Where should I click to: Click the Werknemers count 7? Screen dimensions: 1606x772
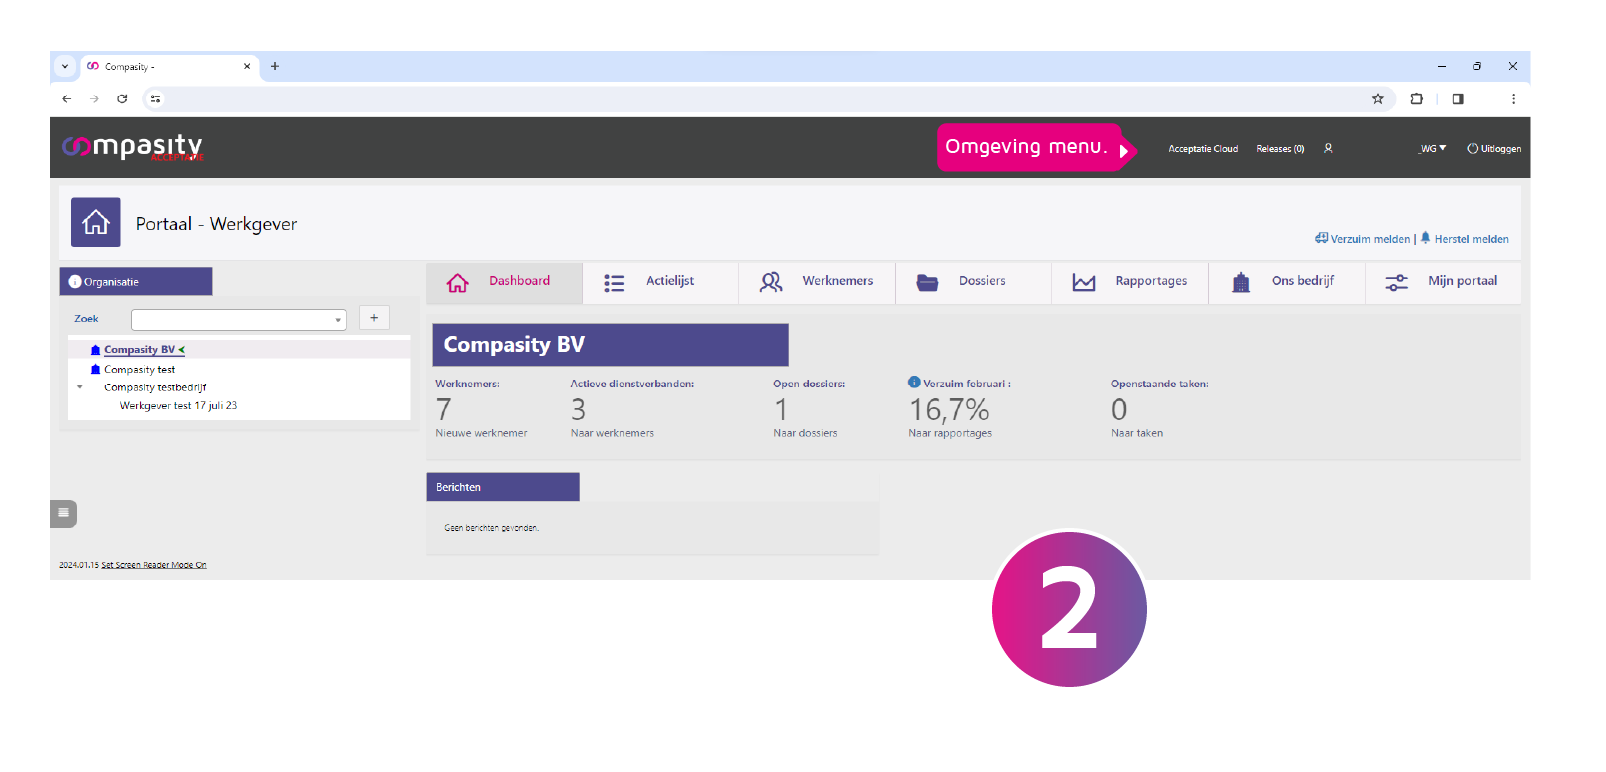coord(444,410)
